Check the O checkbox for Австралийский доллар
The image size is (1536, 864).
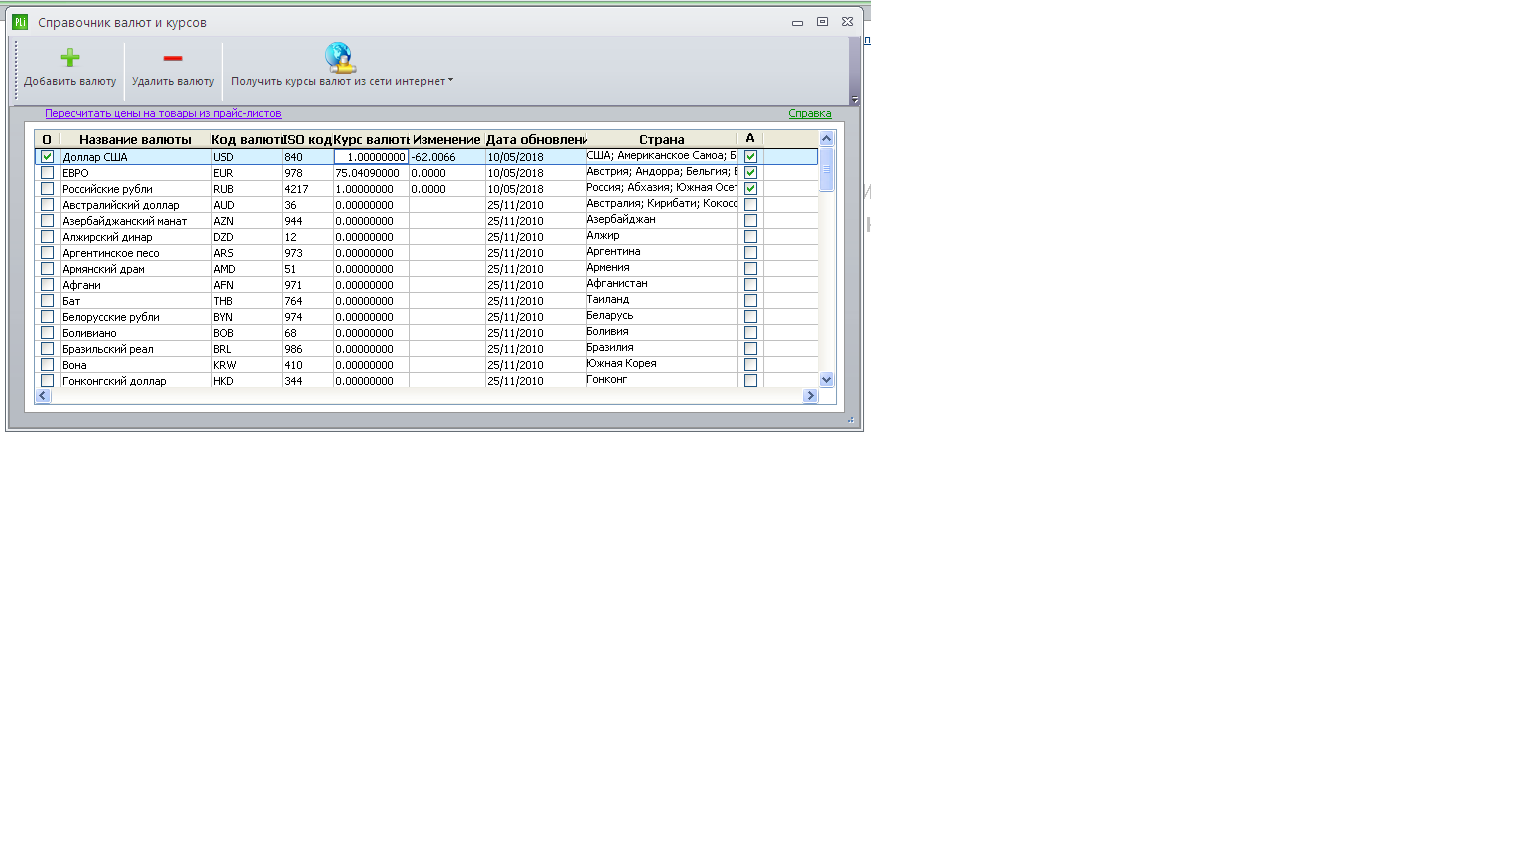click(47, 204)
